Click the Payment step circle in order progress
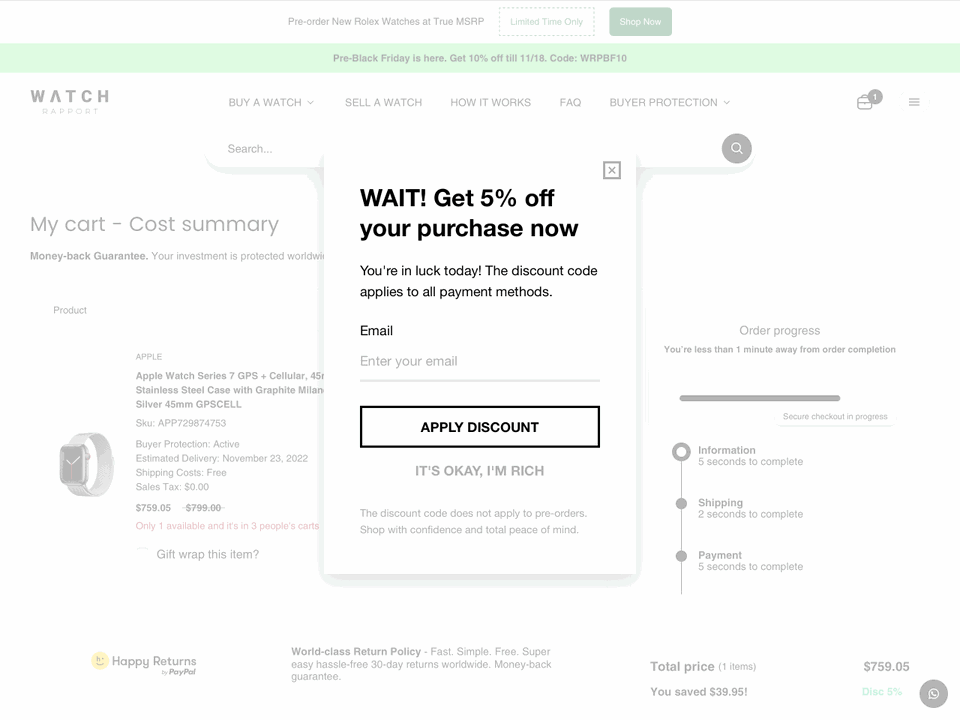 (682, 556)
